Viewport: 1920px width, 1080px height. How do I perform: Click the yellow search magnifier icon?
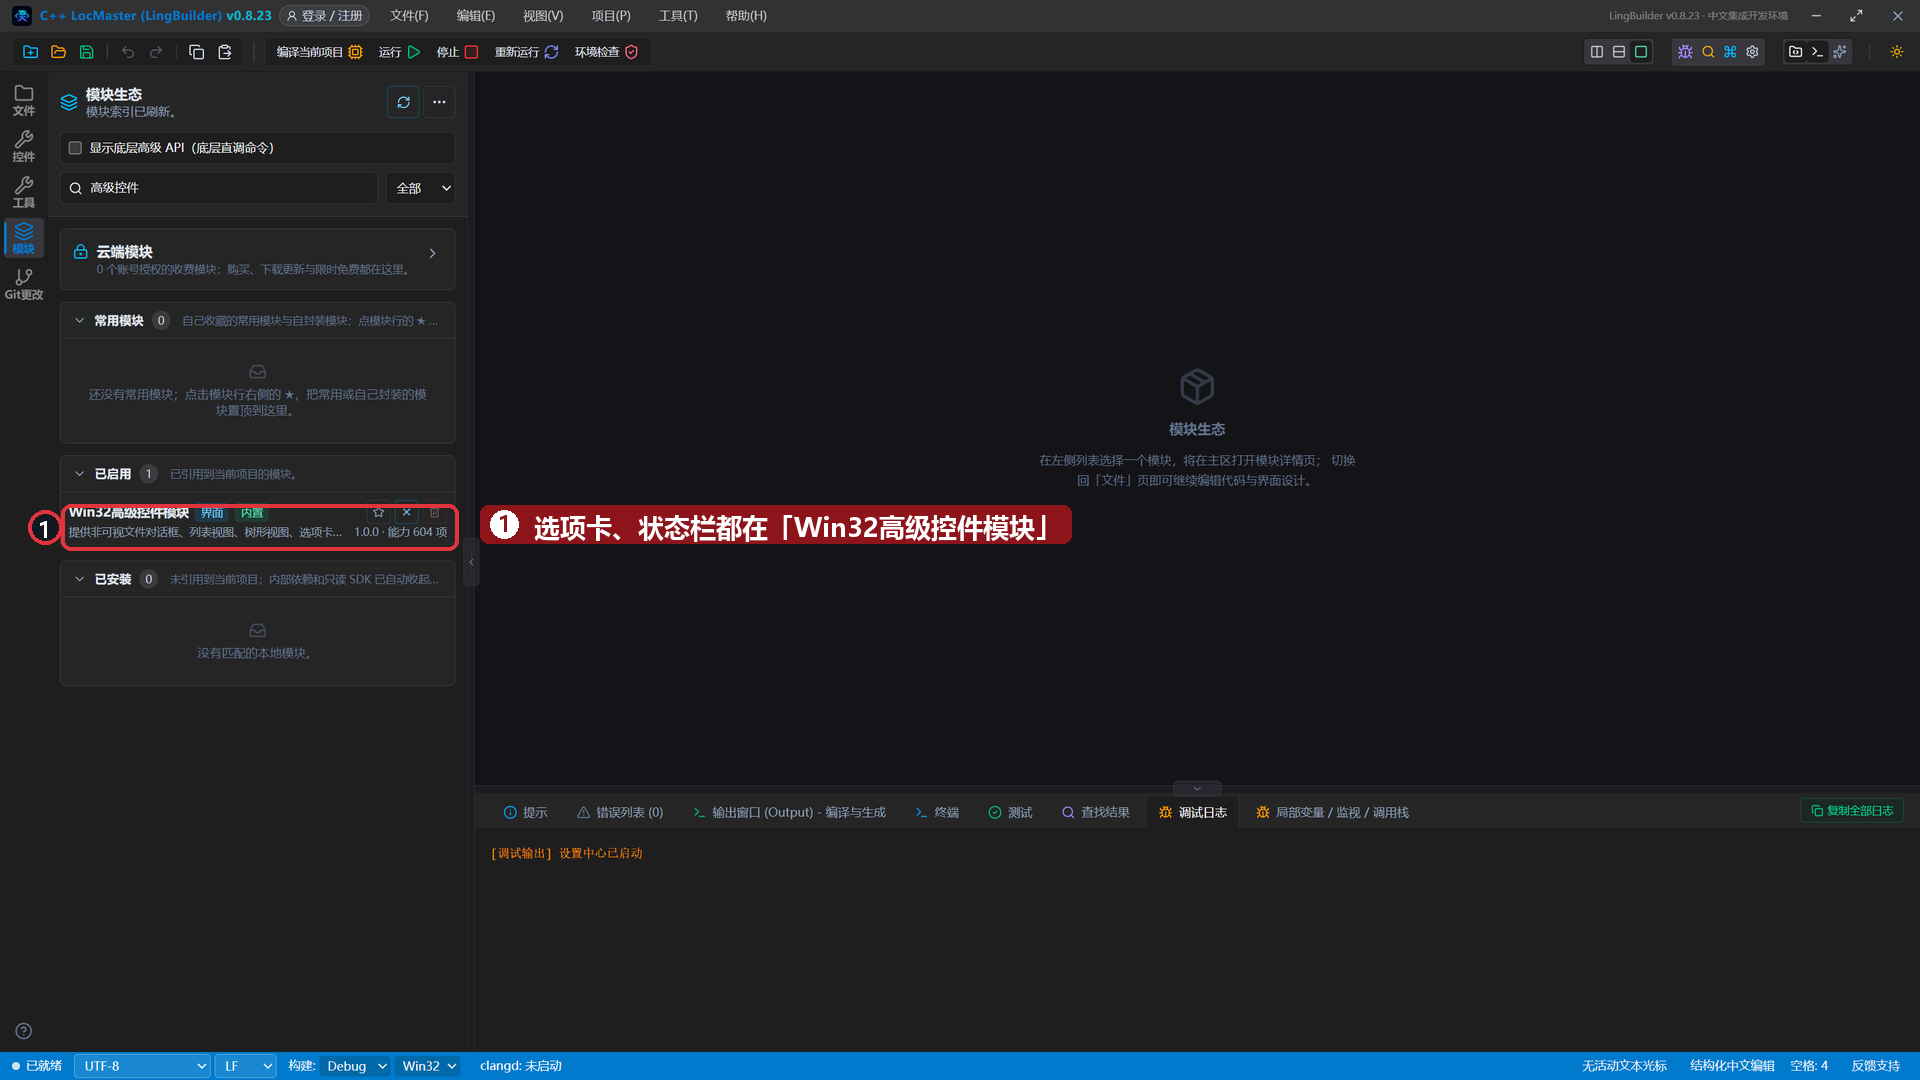(1708, 52)
